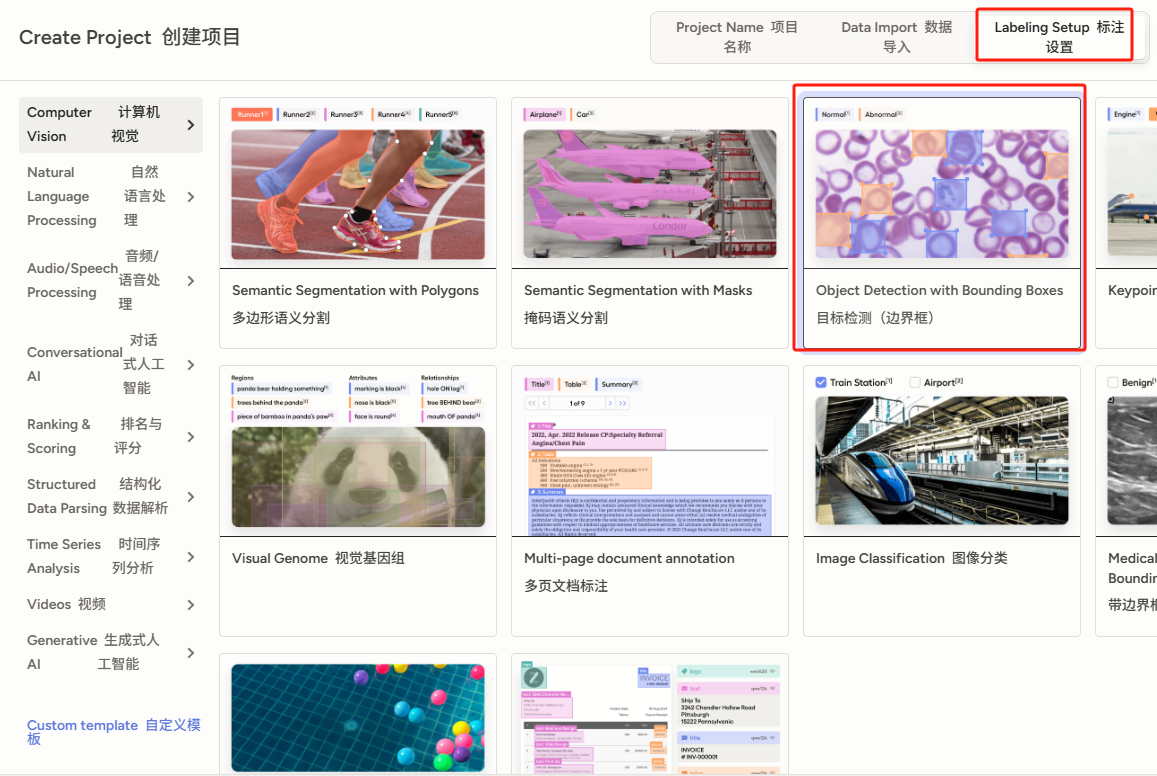Select the Airplane label

coord(545,114)
